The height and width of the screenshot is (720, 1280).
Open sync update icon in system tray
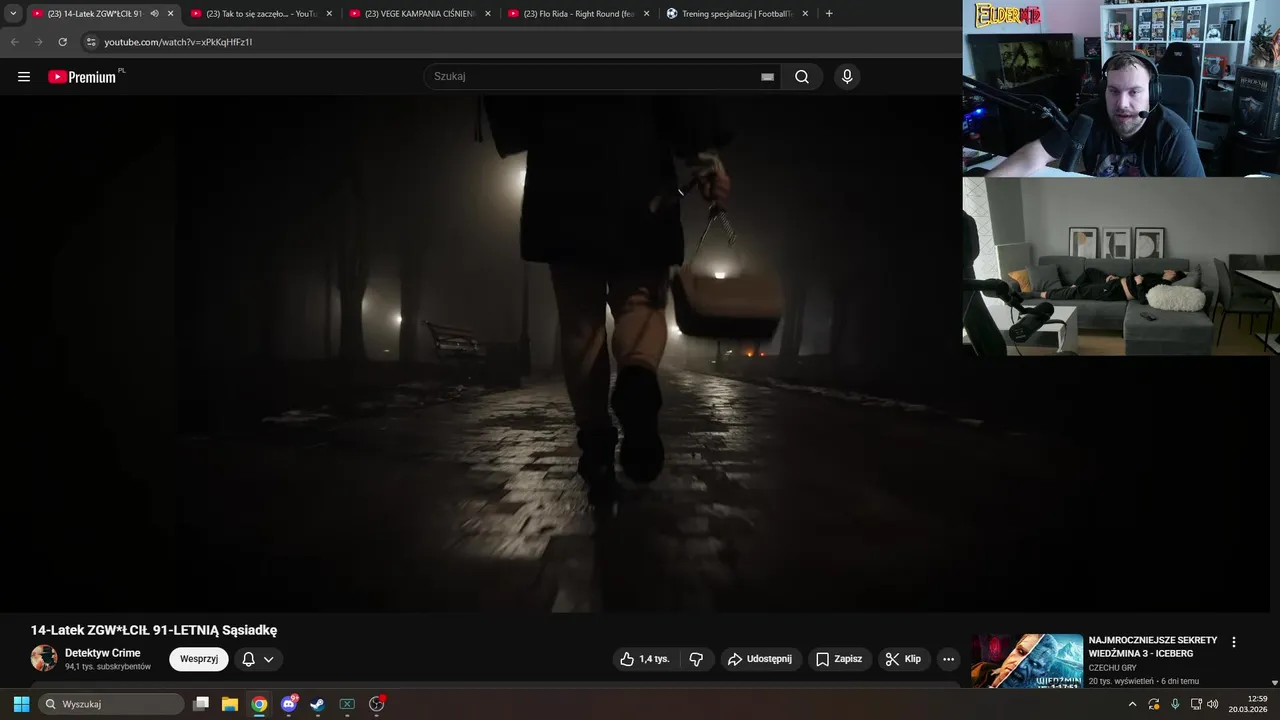point(1154,704)
